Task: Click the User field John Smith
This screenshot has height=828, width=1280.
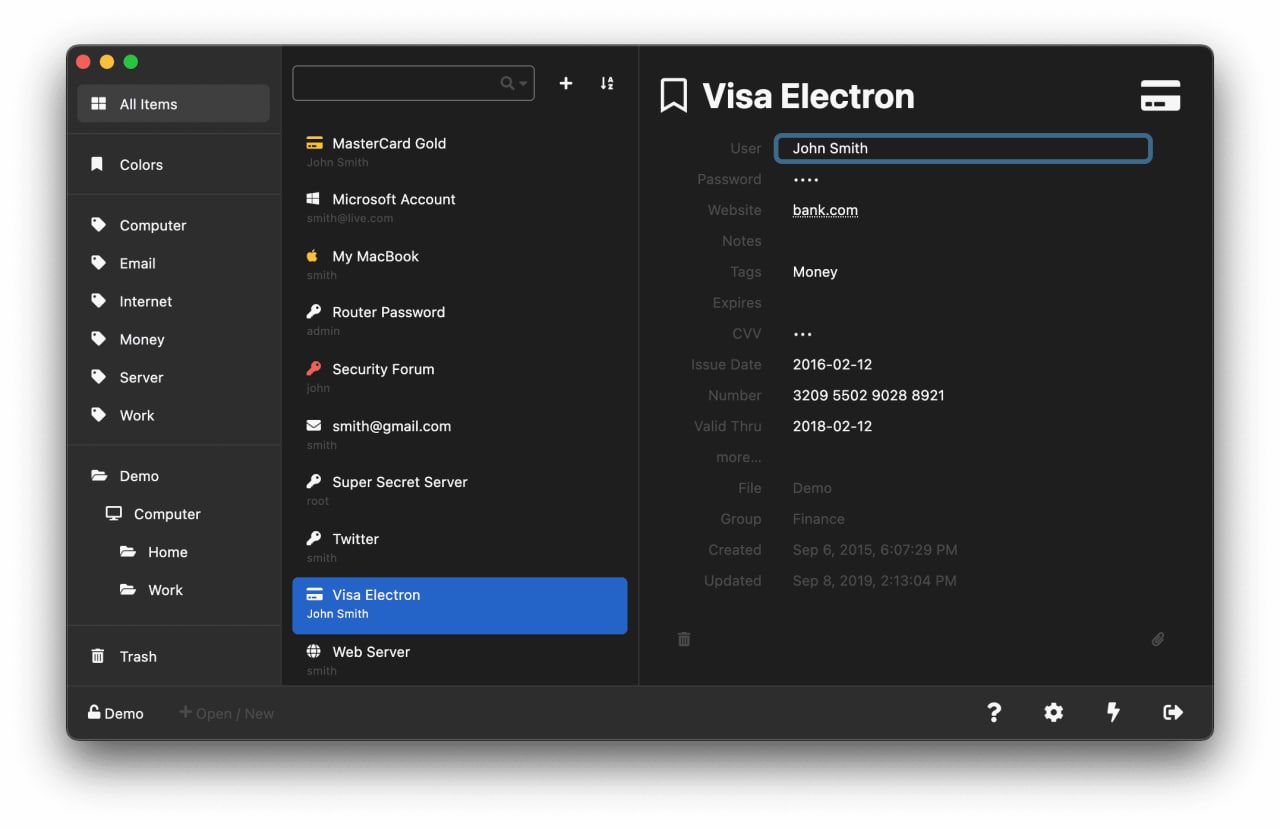Action: (x=962, y=148)
